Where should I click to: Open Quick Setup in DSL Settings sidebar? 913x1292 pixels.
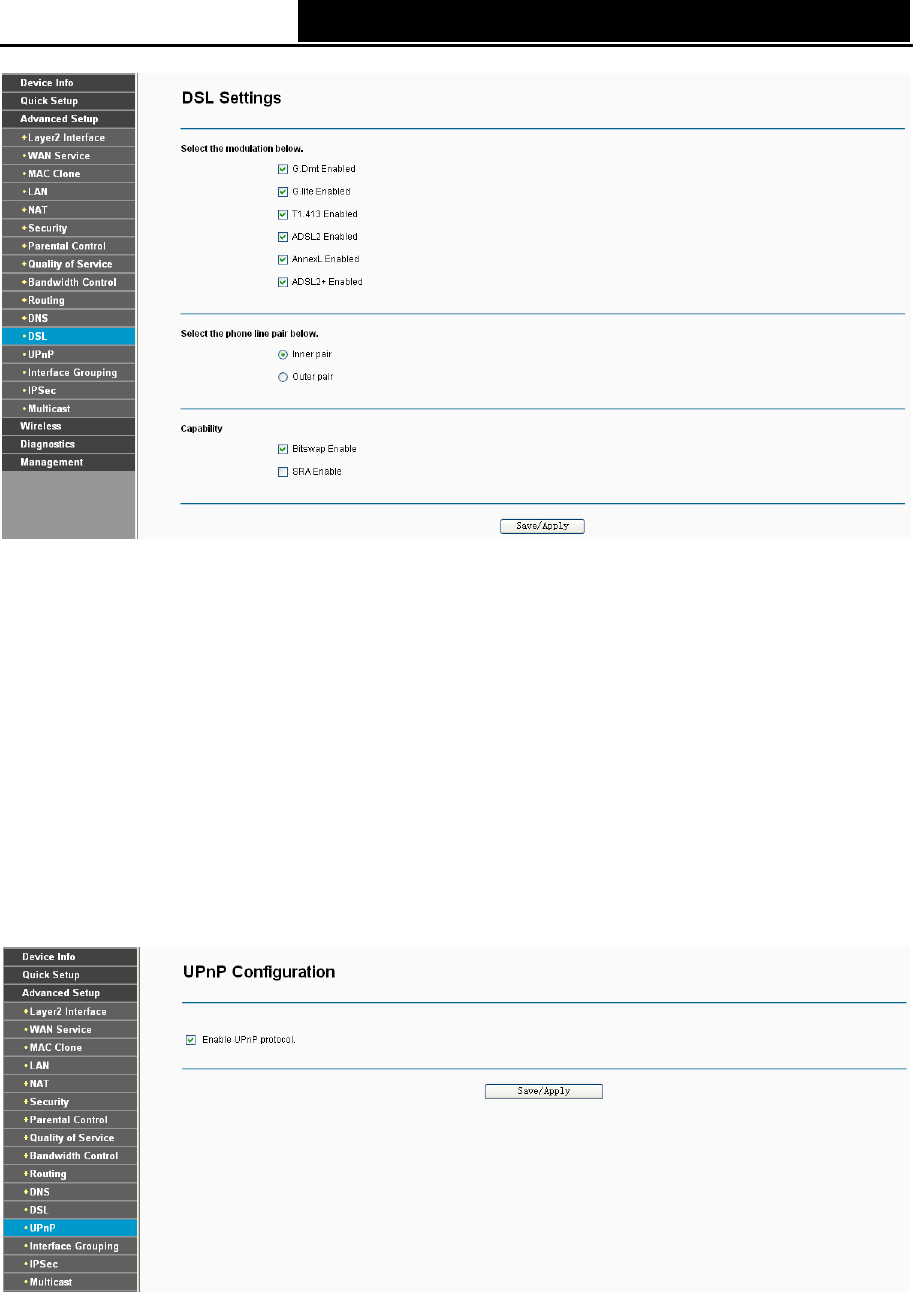68,101
